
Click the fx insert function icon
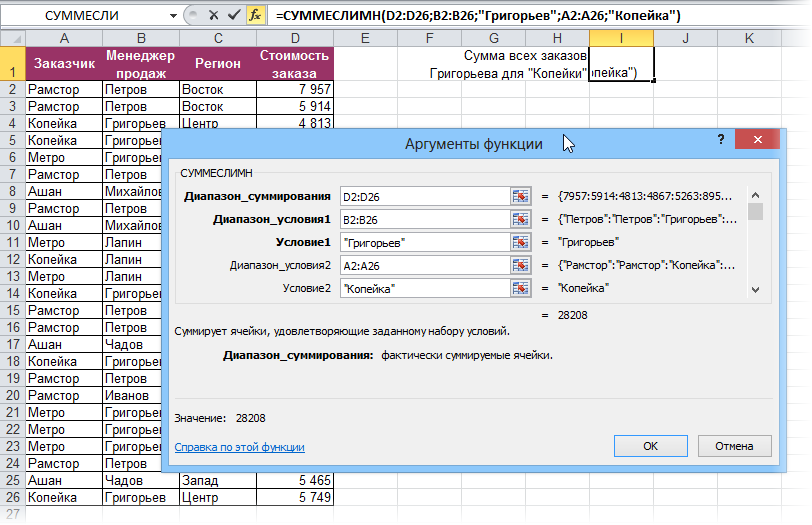(x=256, y=15)
